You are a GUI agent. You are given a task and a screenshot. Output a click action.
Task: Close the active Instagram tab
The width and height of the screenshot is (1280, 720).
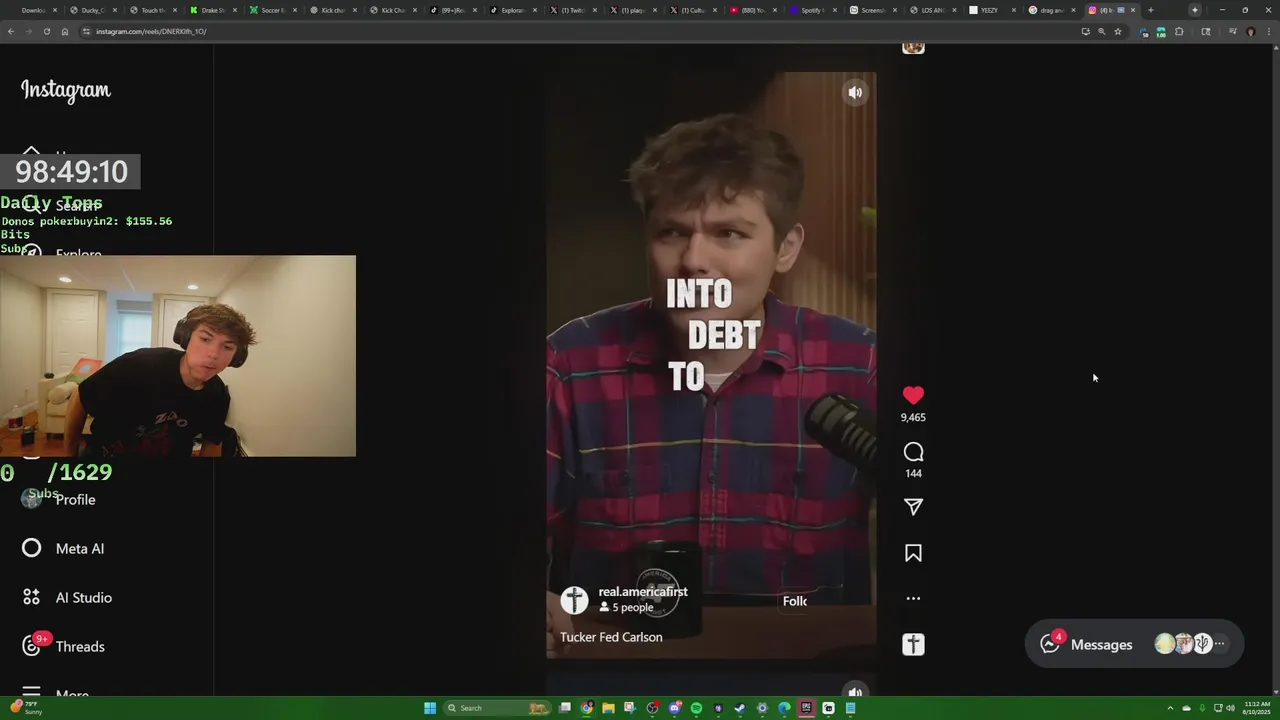click(1133, 10)
